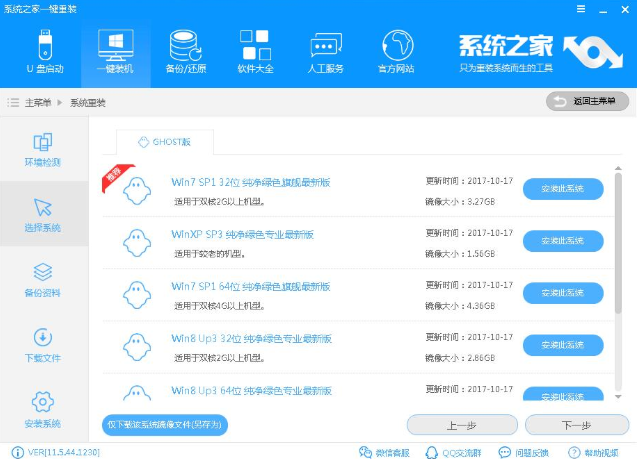Open the U盘启动 (USB boot) tool
The width and height of the screenshot is (638, 459).
point(44,51)
